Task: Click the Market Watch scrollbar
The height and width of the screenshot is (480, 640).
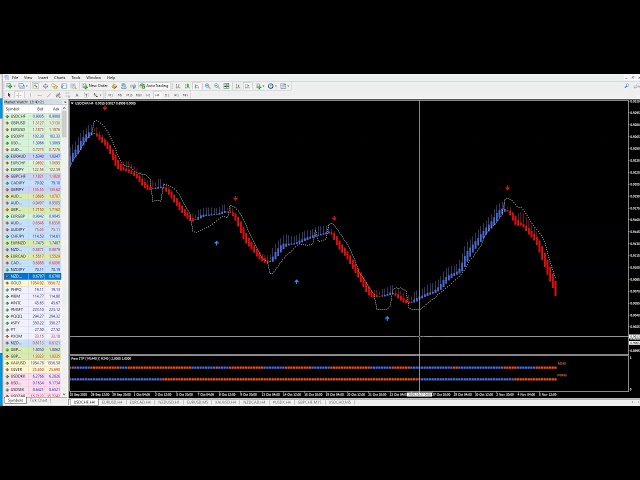Action: 64,250
